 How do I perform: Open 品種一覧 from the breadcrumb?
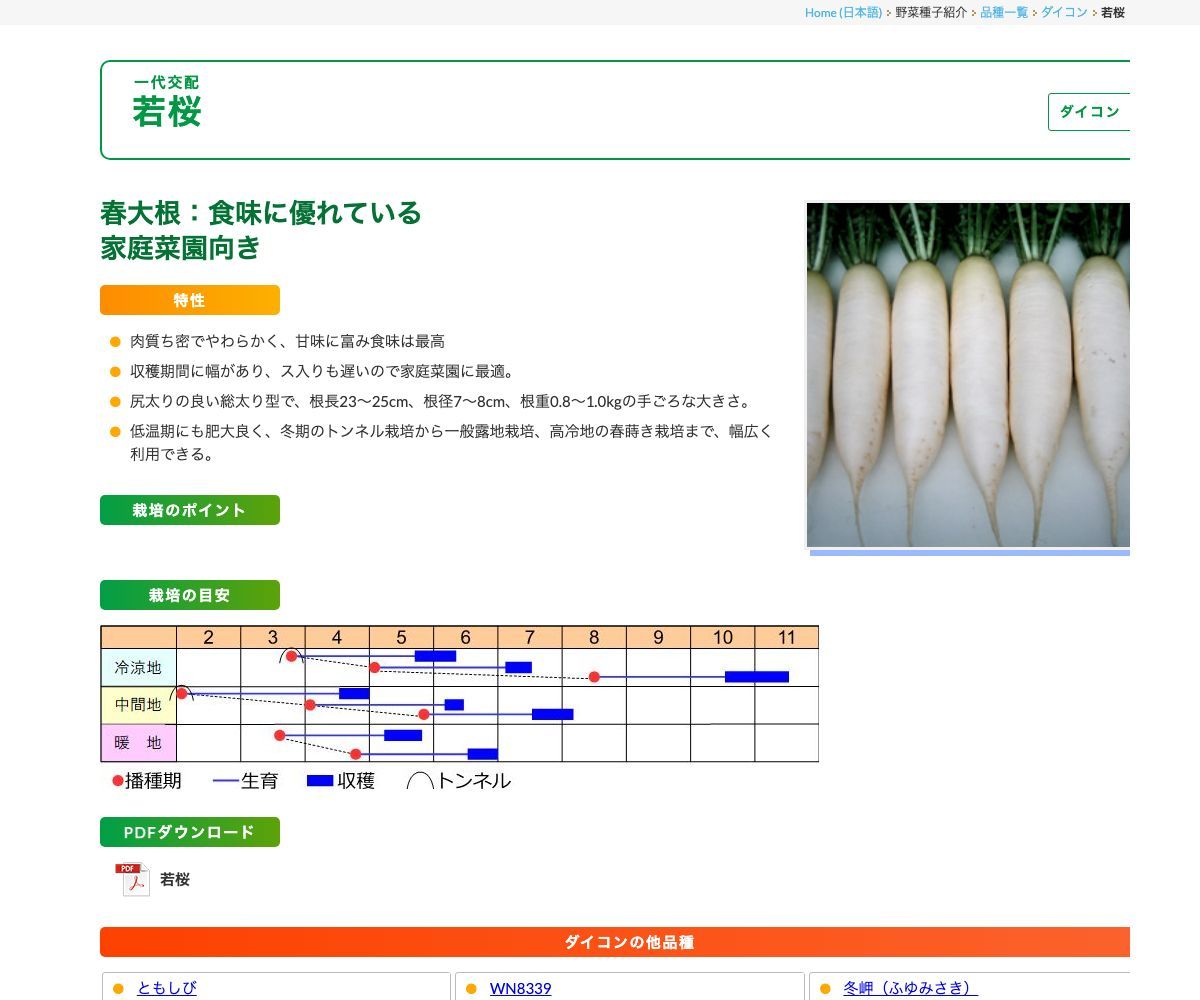[1004, 13]
